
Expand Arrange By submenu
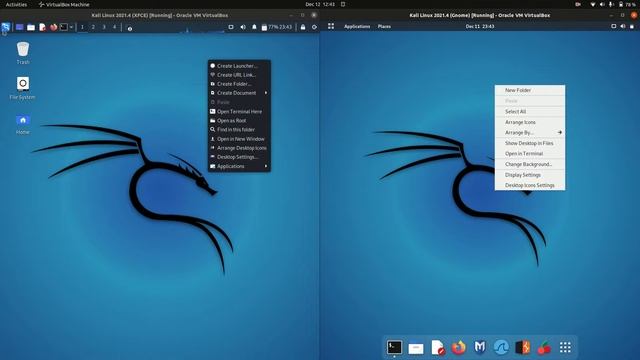click(530, 133)
